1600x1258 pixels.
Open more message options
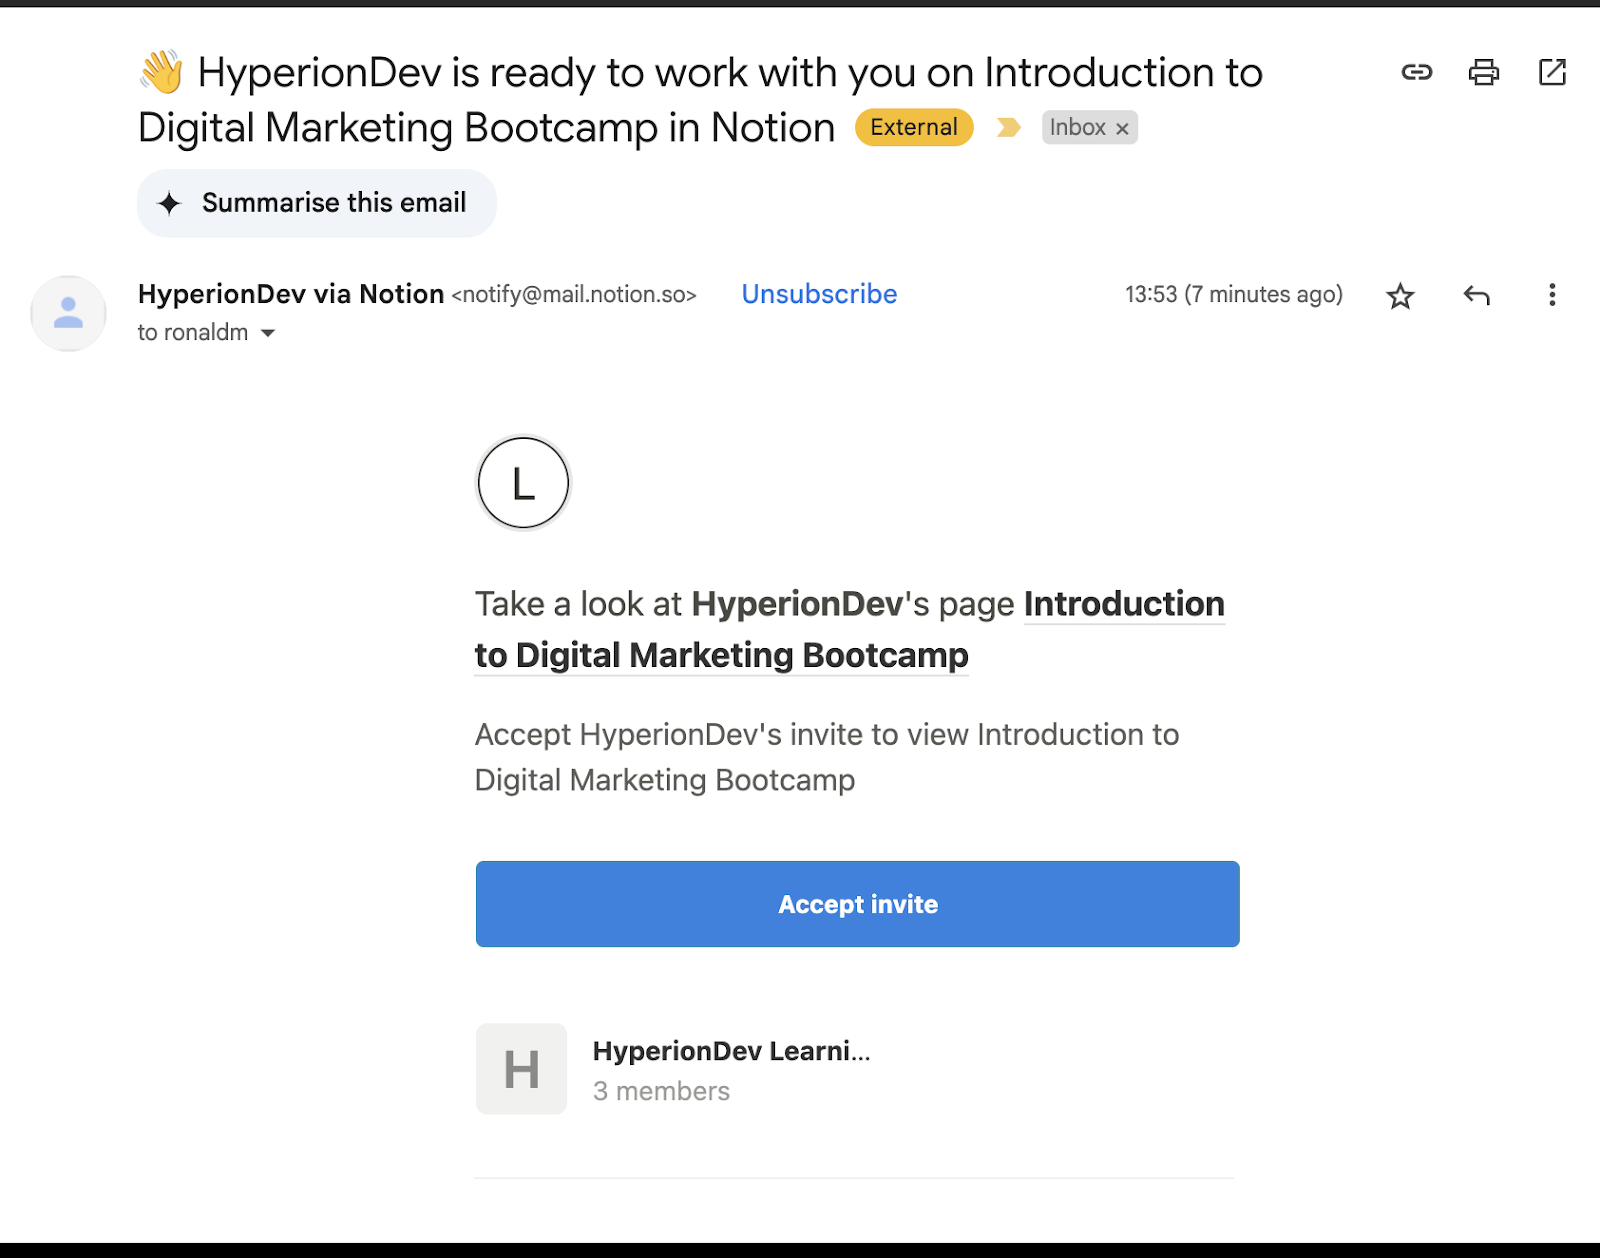[1551, 295]
